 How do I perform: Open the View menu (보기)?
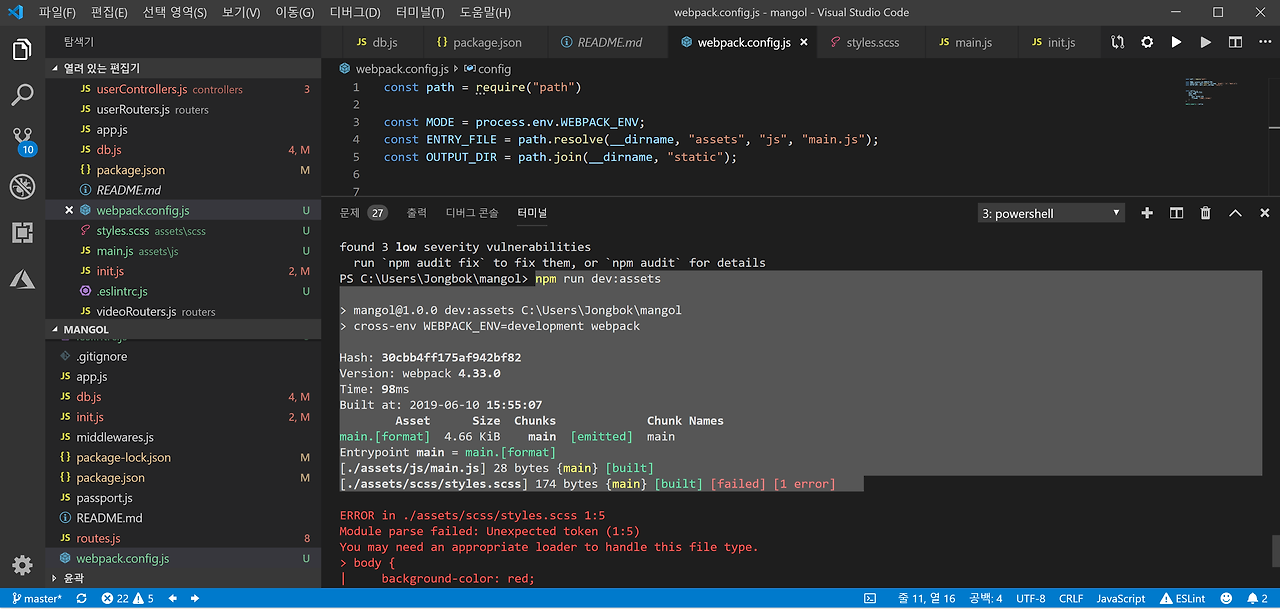[241, 13]
